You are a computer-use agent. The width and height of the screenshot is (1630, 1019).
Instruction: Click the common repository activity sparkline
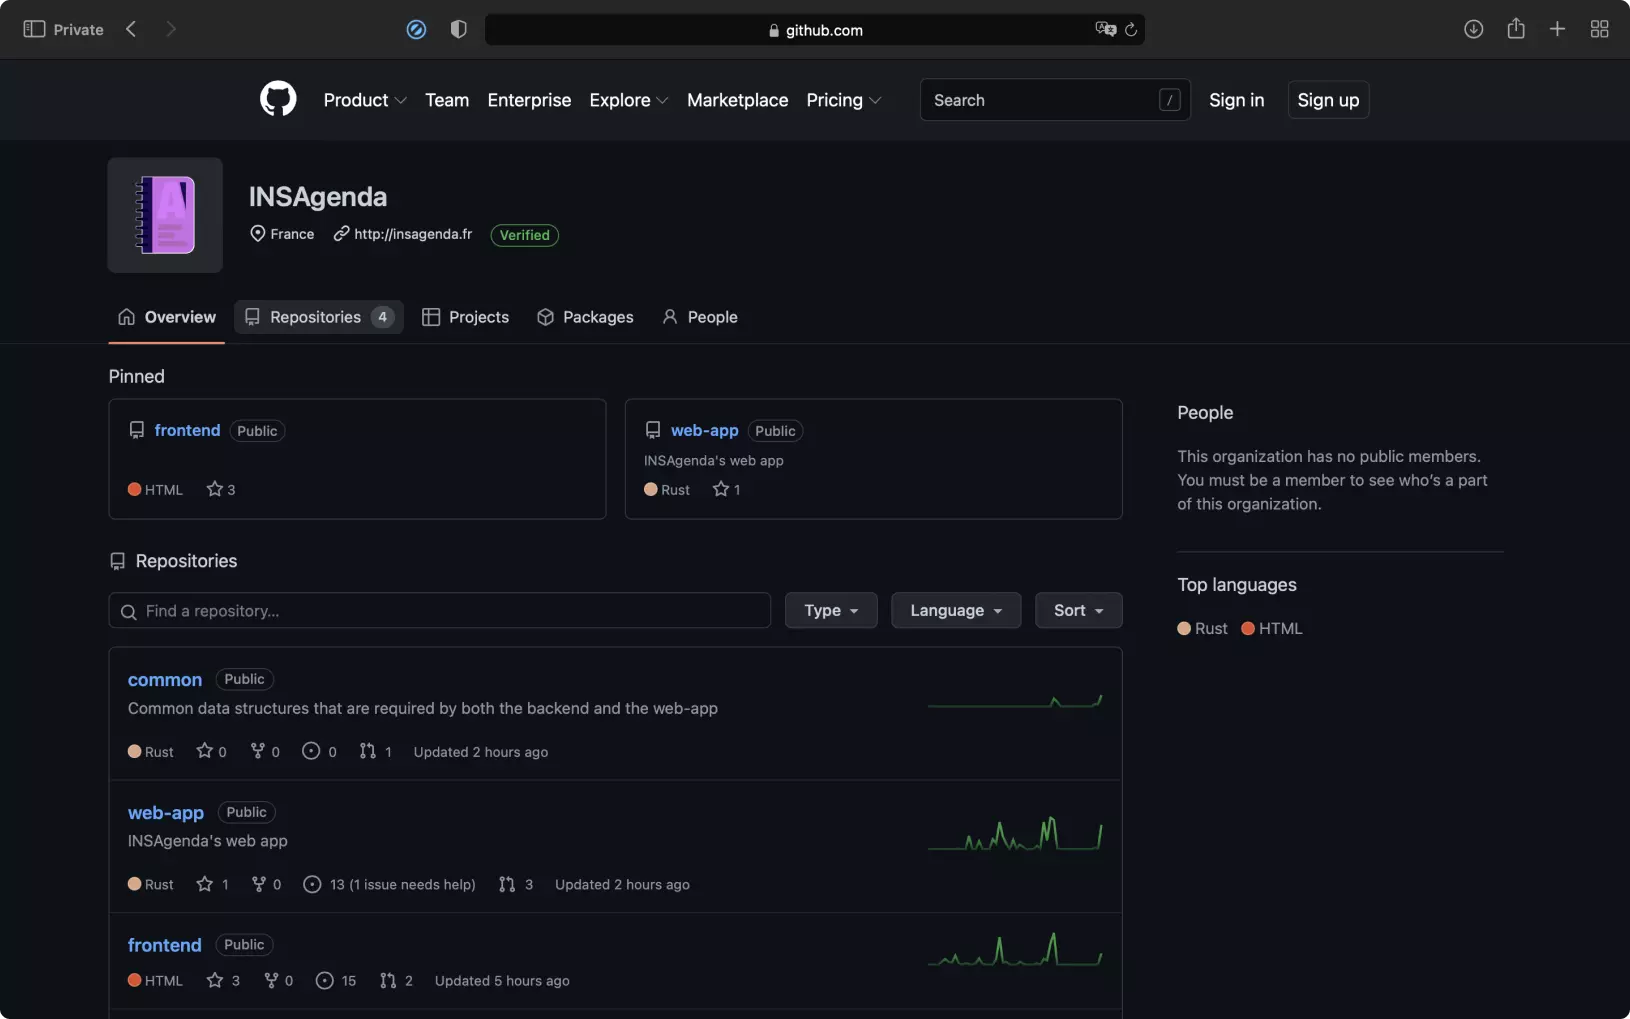[x=1015, y=702]
